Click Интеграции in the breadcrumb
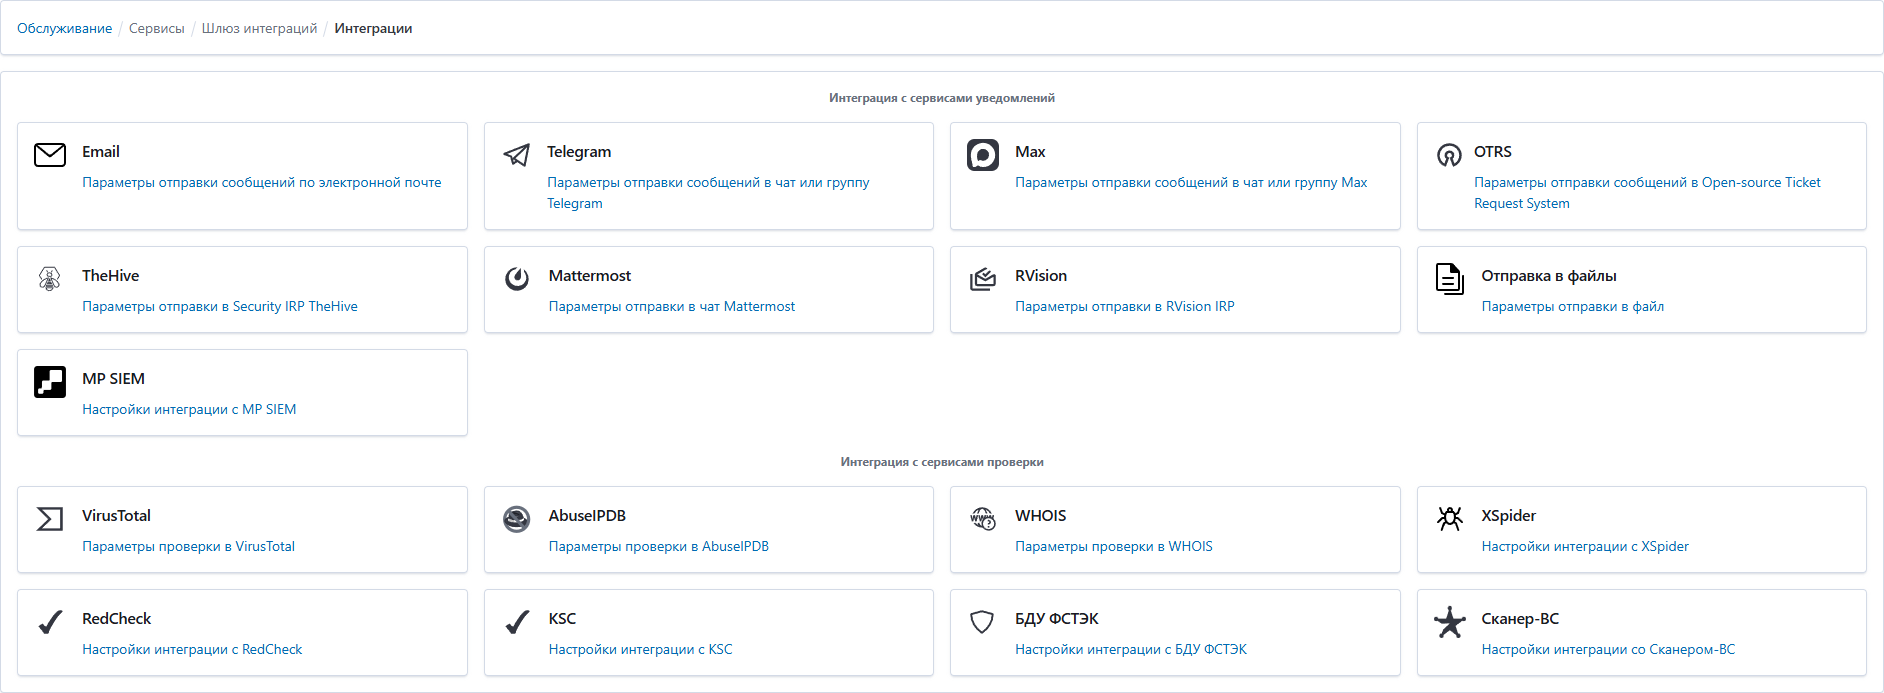Viewport: 1884px width, 693px height. pos(373,28)
